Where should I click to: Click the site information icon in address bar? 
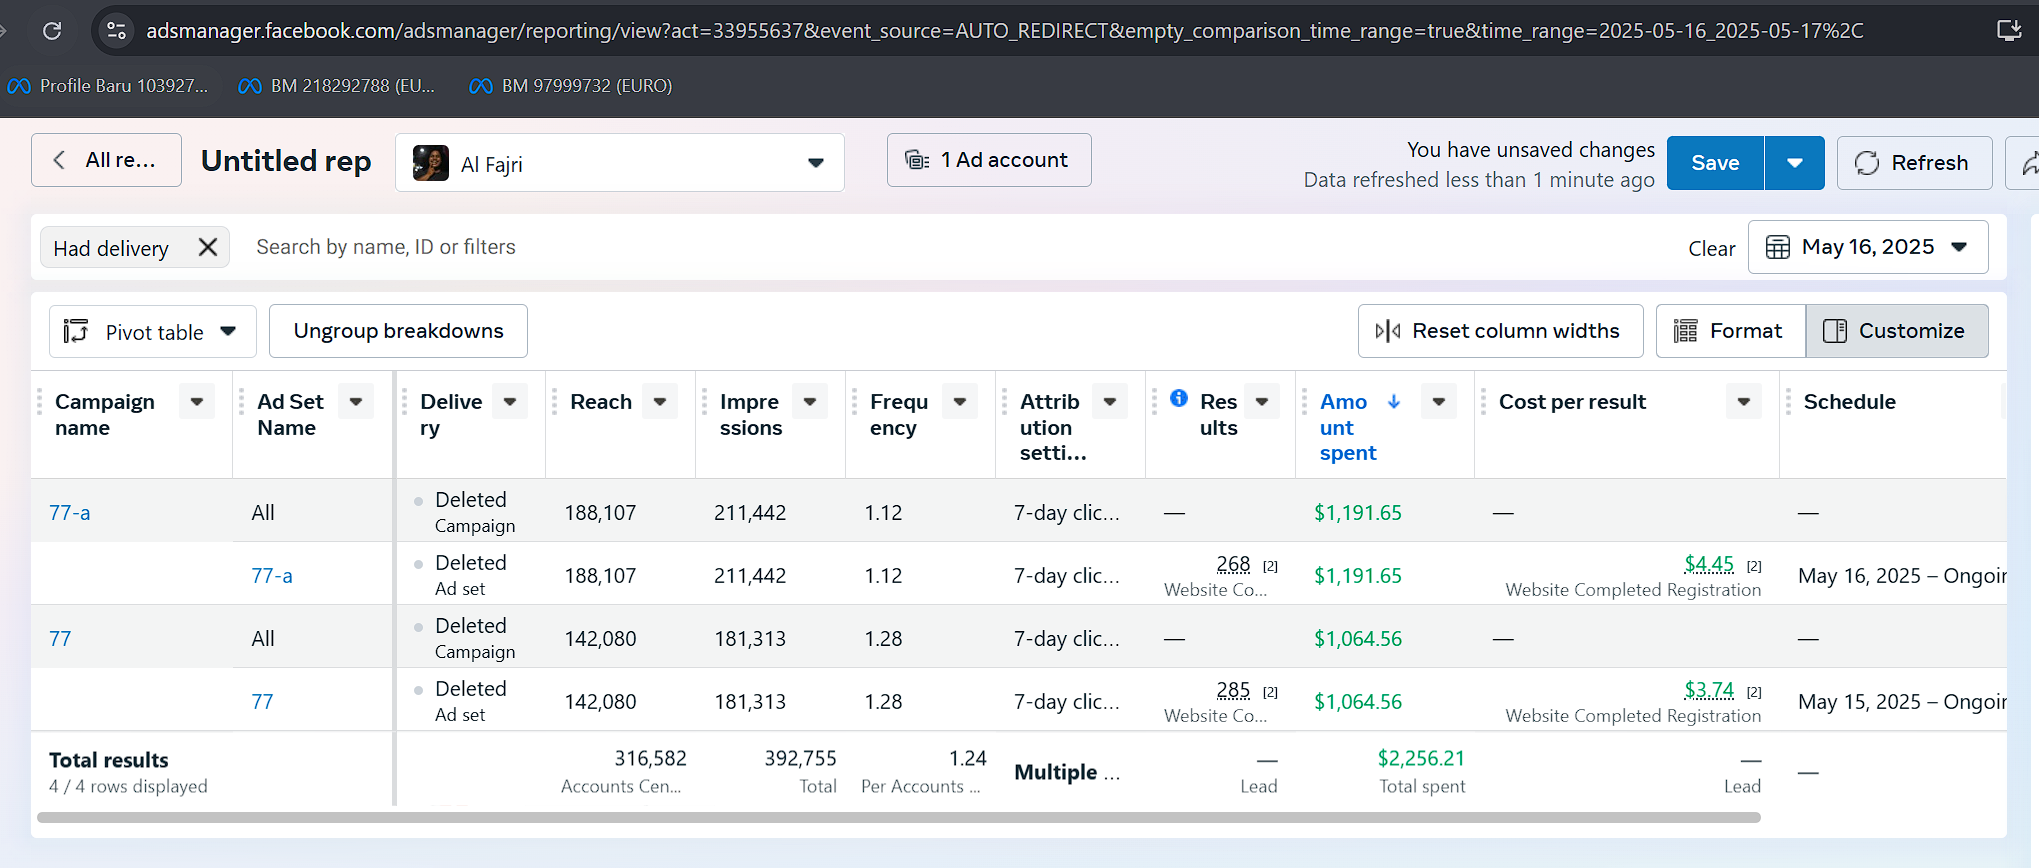[x=116, y=31]
